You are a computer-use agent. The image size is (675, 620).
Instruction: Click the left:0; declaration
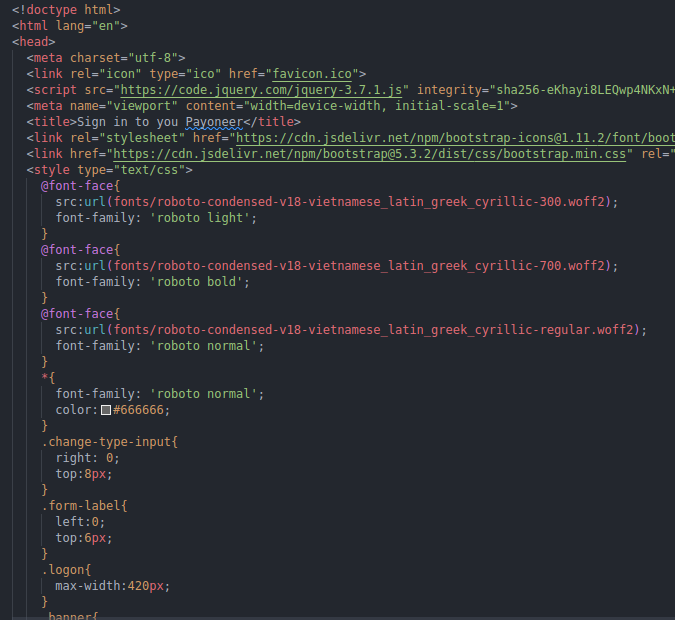tap(81, 522)
